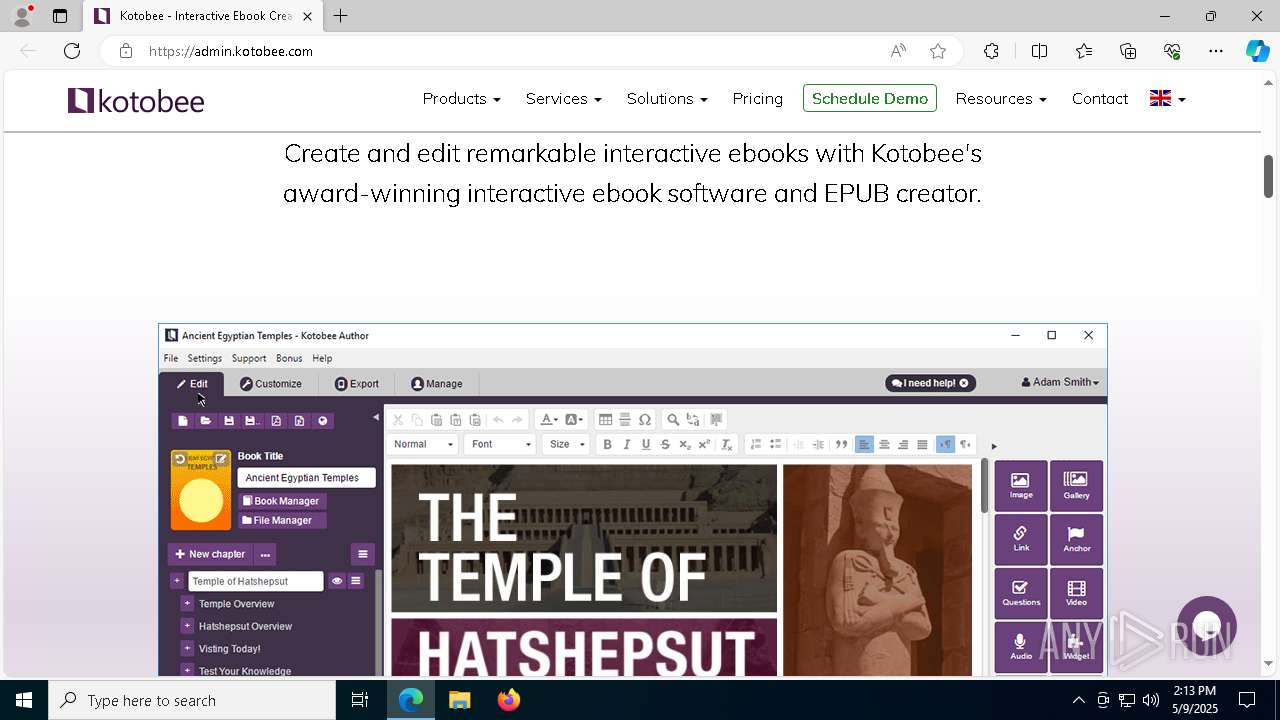Open the Edge profile icon
Viewport: 1280px width, 720px height.
(21, 16)
